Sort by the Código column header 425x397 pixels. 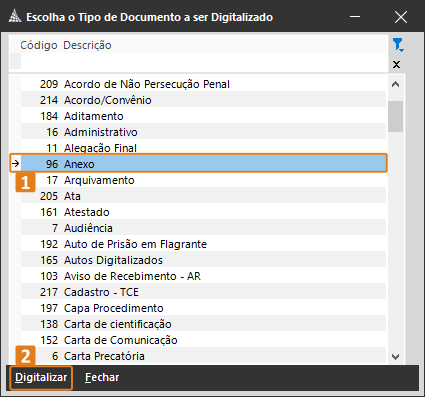click(x=39, y=45)
